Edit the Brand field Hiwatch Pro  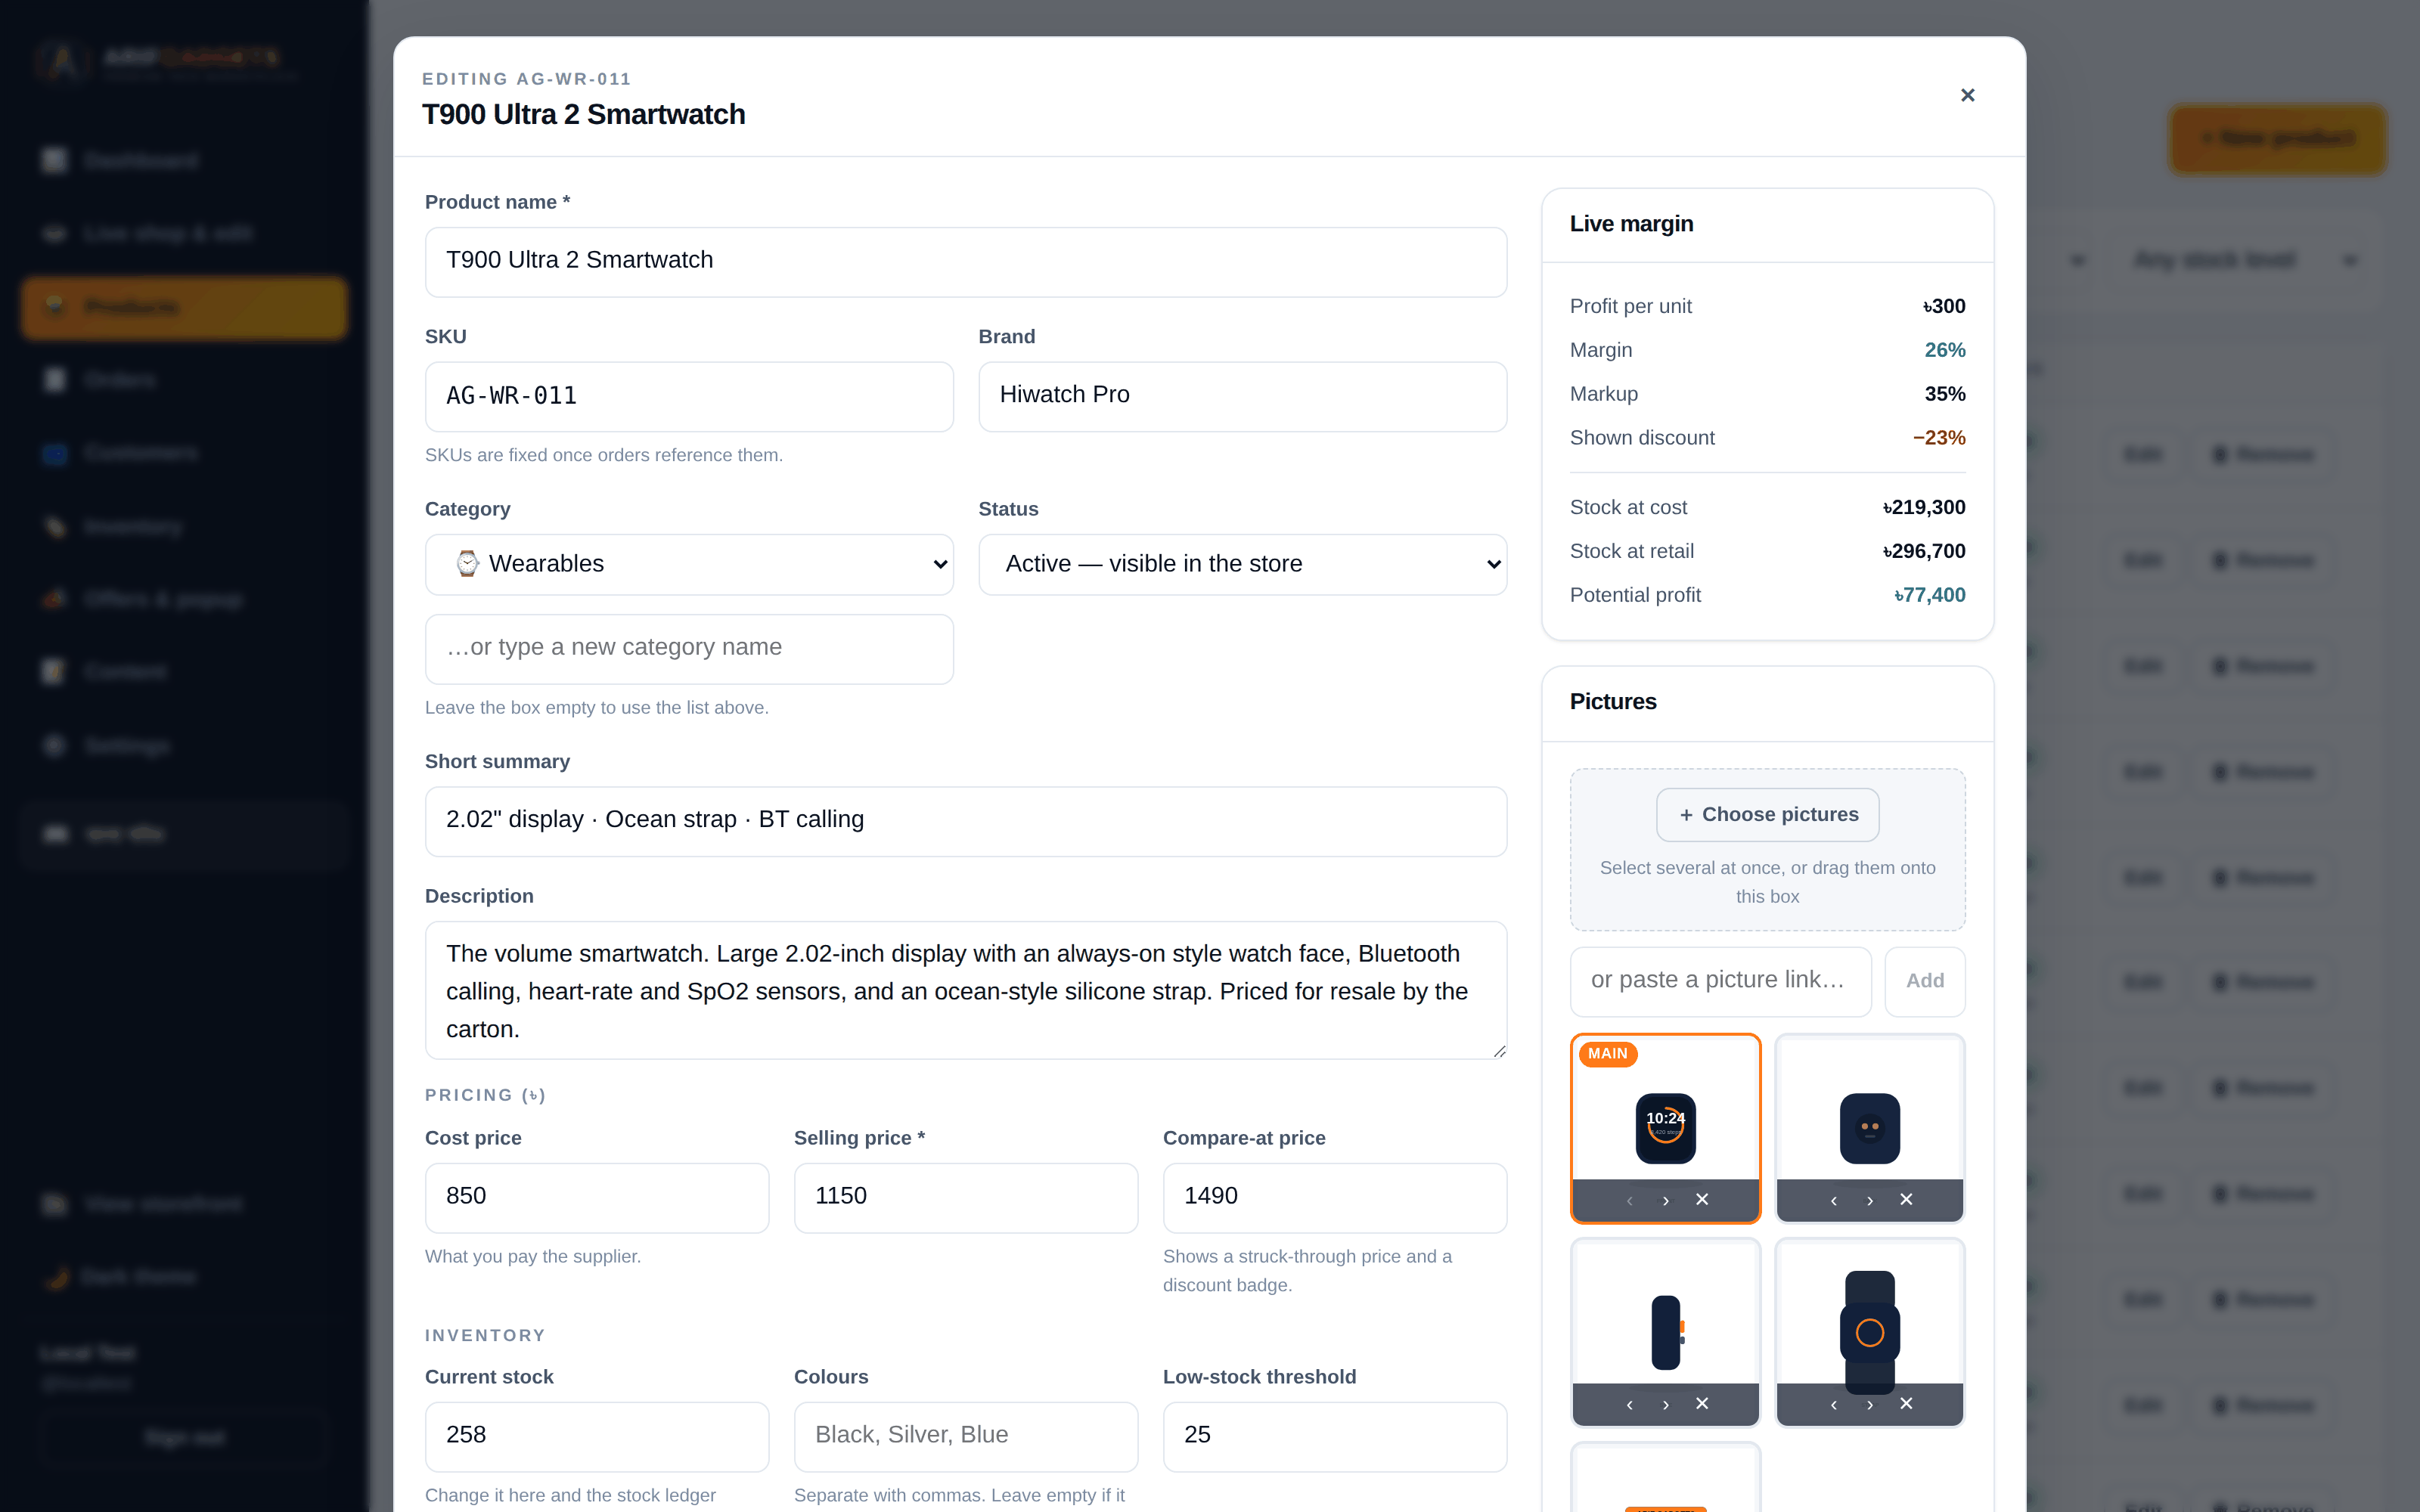1242,396
